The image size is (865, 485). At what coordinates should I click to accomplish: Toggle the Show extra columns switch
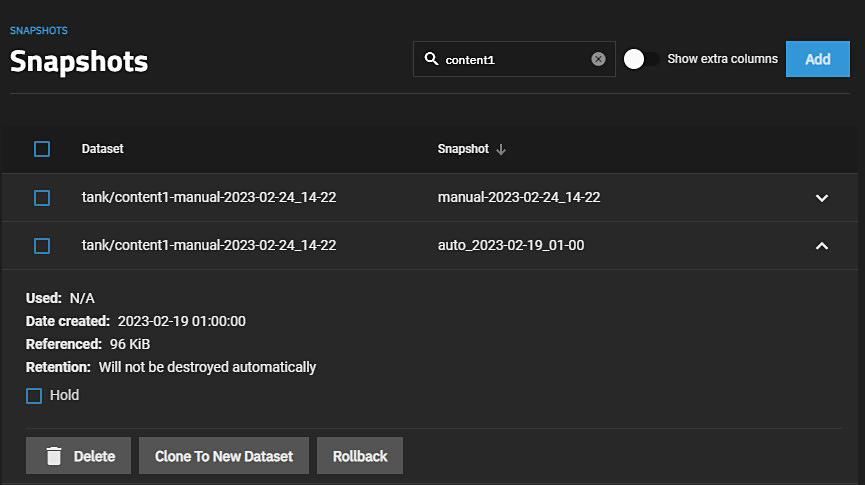641,59
